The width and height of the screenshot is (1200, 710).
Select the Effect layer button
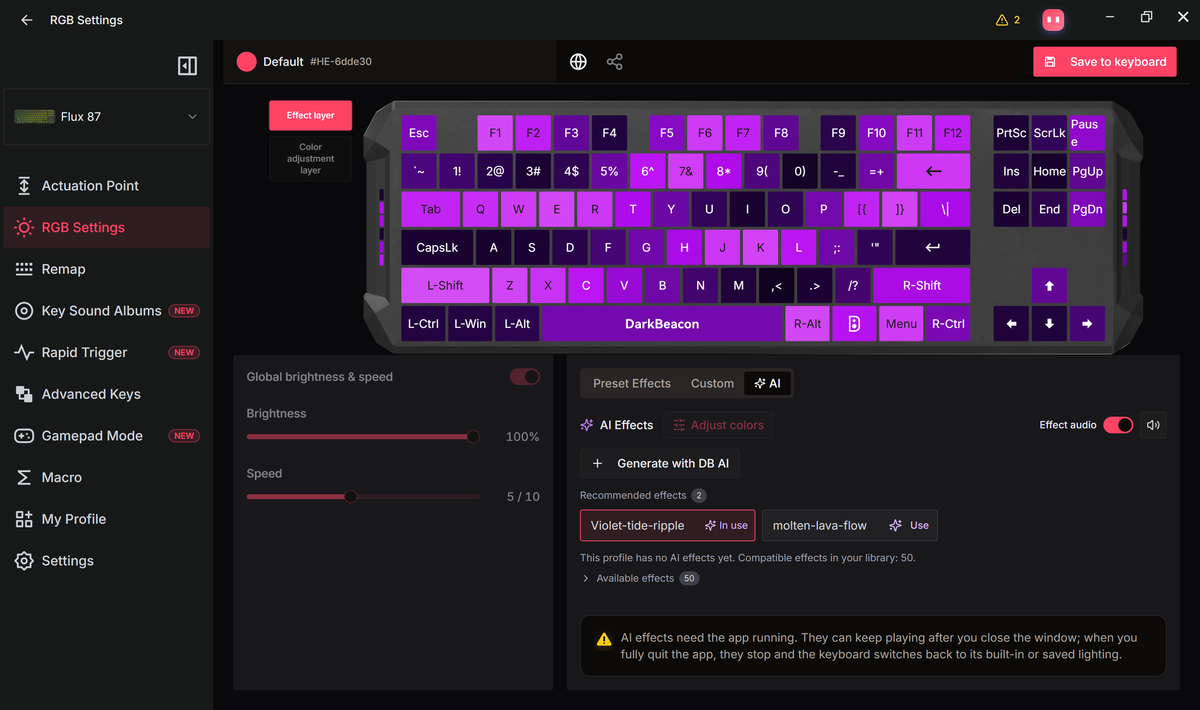click(310, 115)
